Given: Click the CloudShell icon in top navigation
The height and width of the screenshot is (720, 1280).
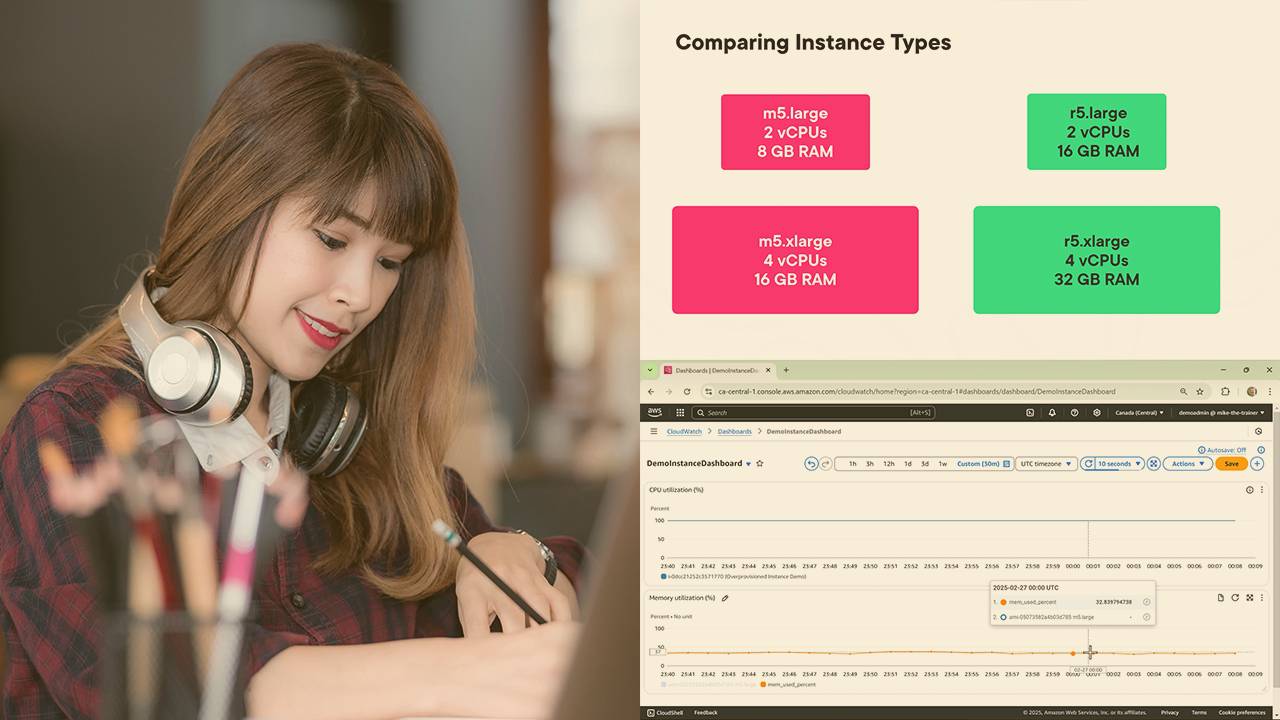Looking at the screenshot, I should (1030, 412).
